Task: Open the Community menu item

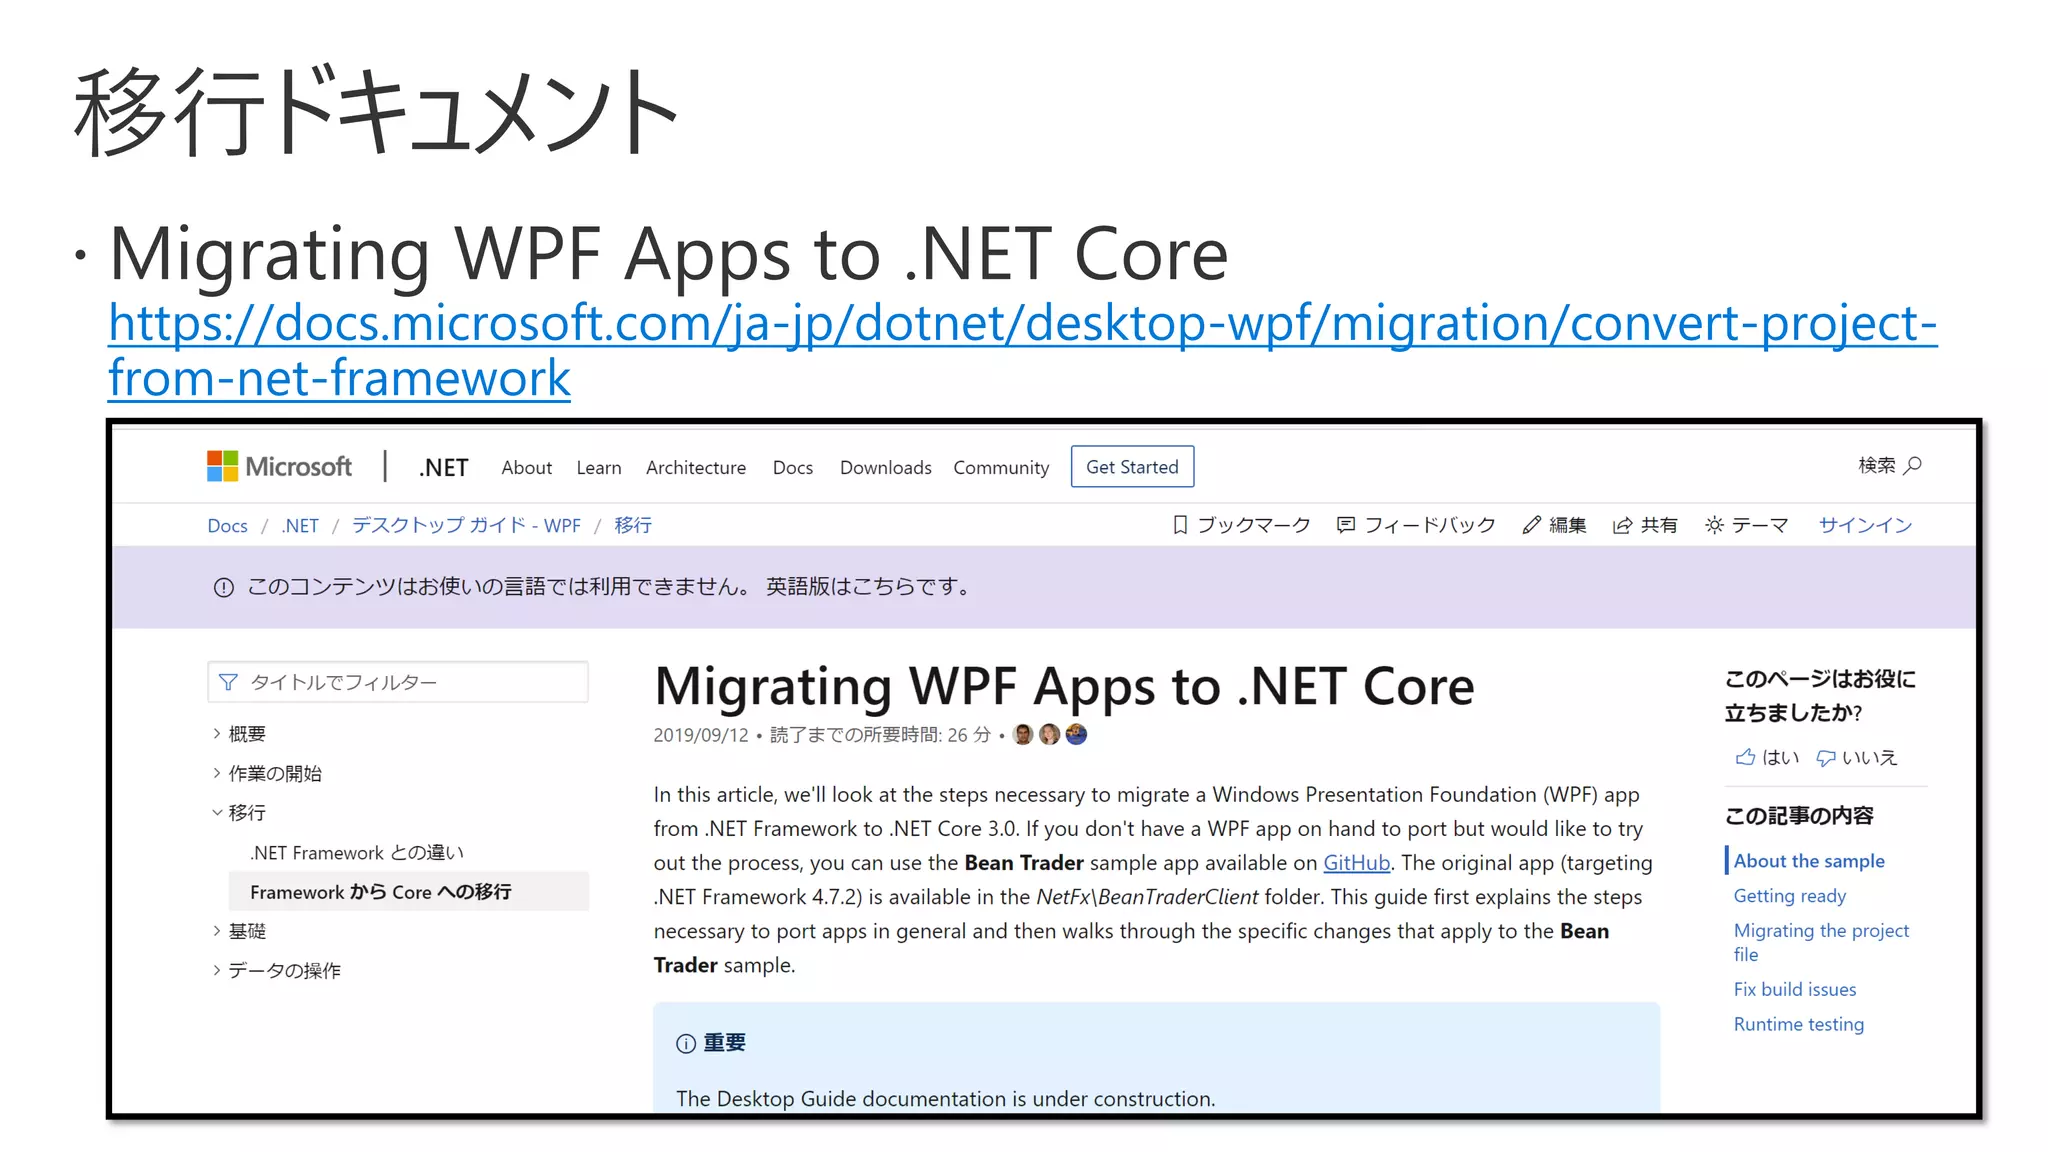Action: [x=1001, y=467]
